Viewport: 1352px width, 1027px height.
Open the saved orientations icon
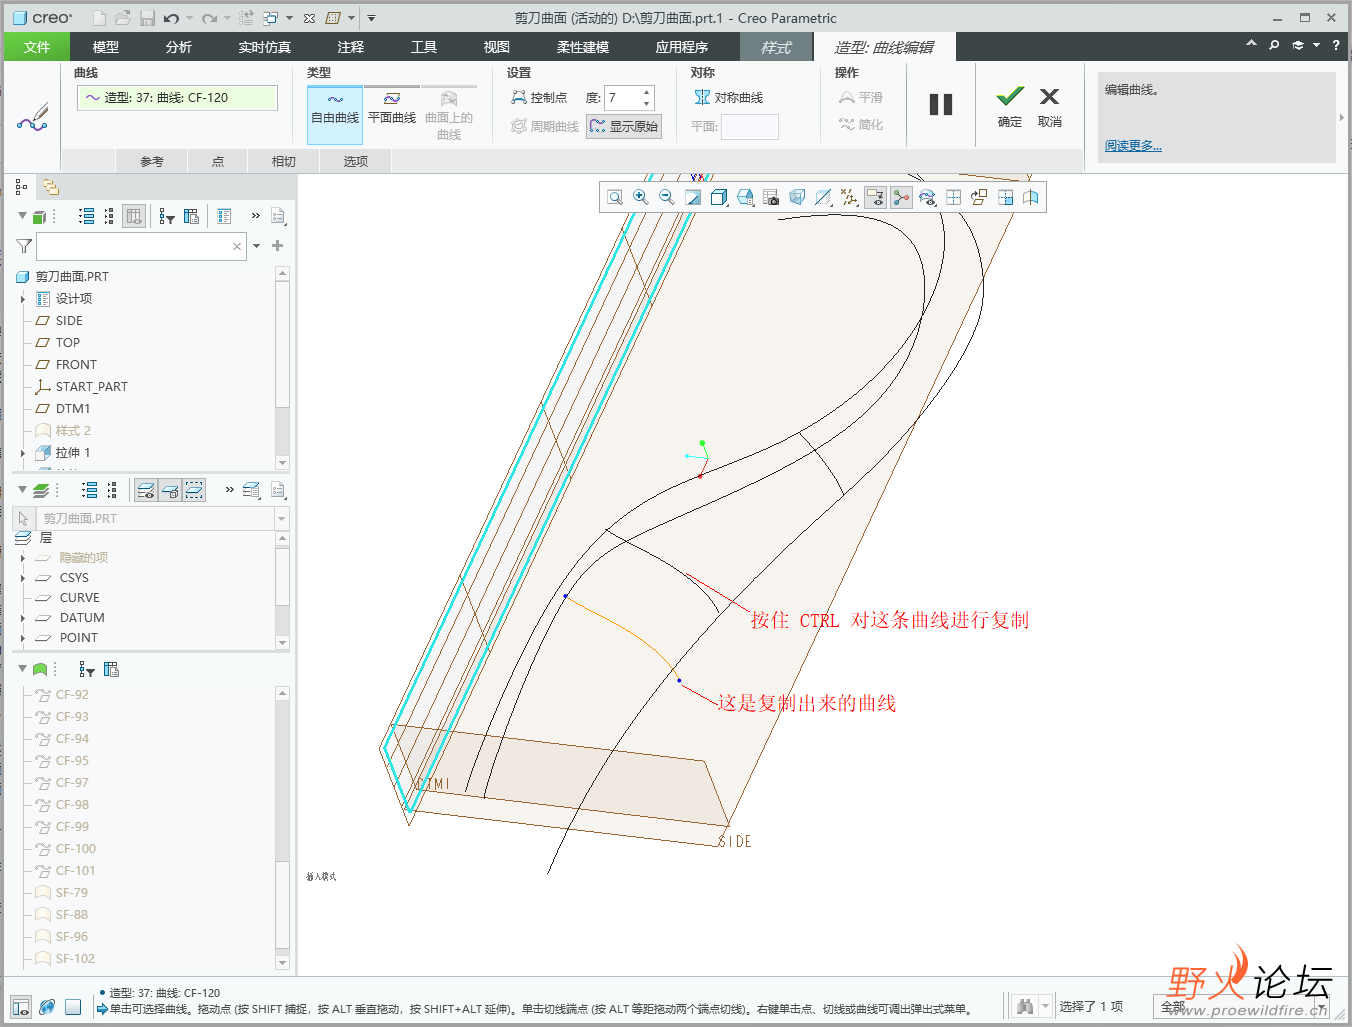(745, 198)
